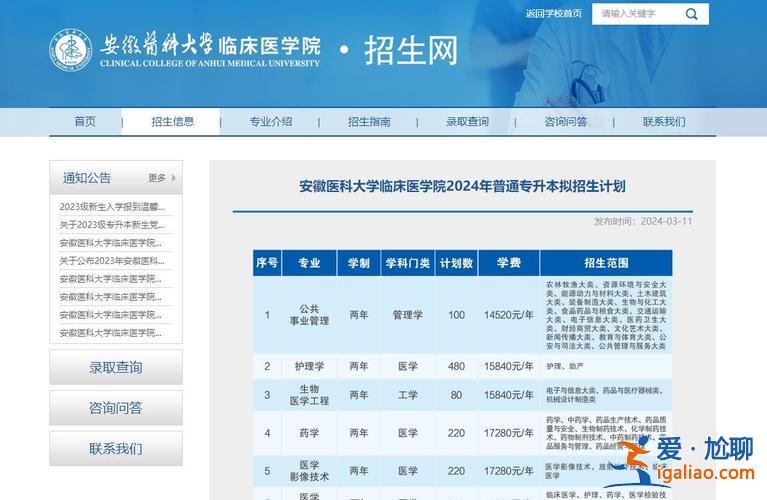767x500 pixels.
Task: Click the 公共事业管理 major cell
Action: click(309, 315)
